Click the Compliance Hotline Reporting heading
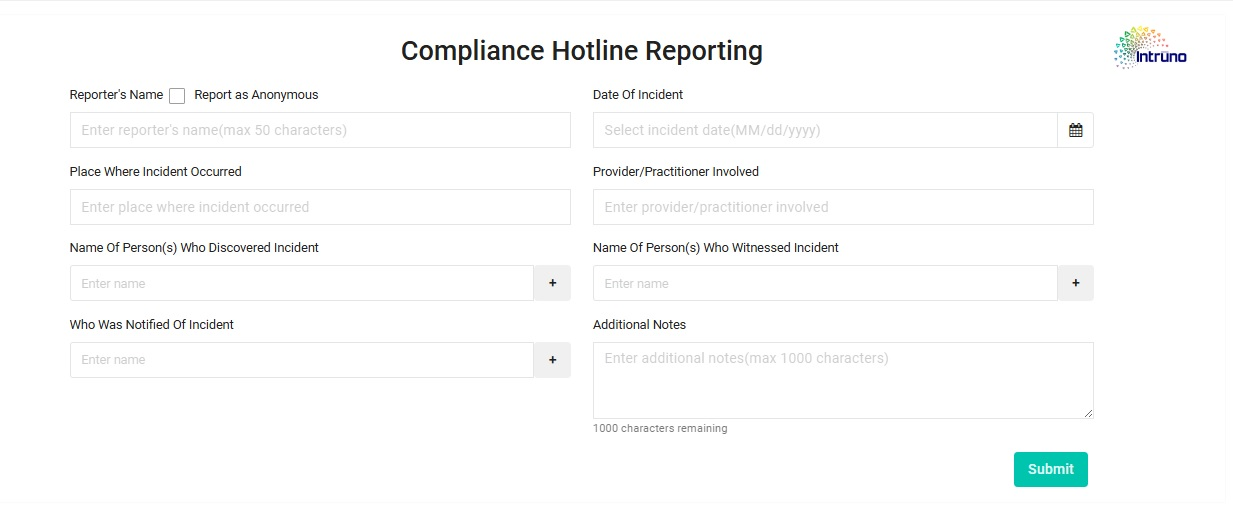Image resolution: width=1233 pixels, height=529 pixels. point(581,51)
